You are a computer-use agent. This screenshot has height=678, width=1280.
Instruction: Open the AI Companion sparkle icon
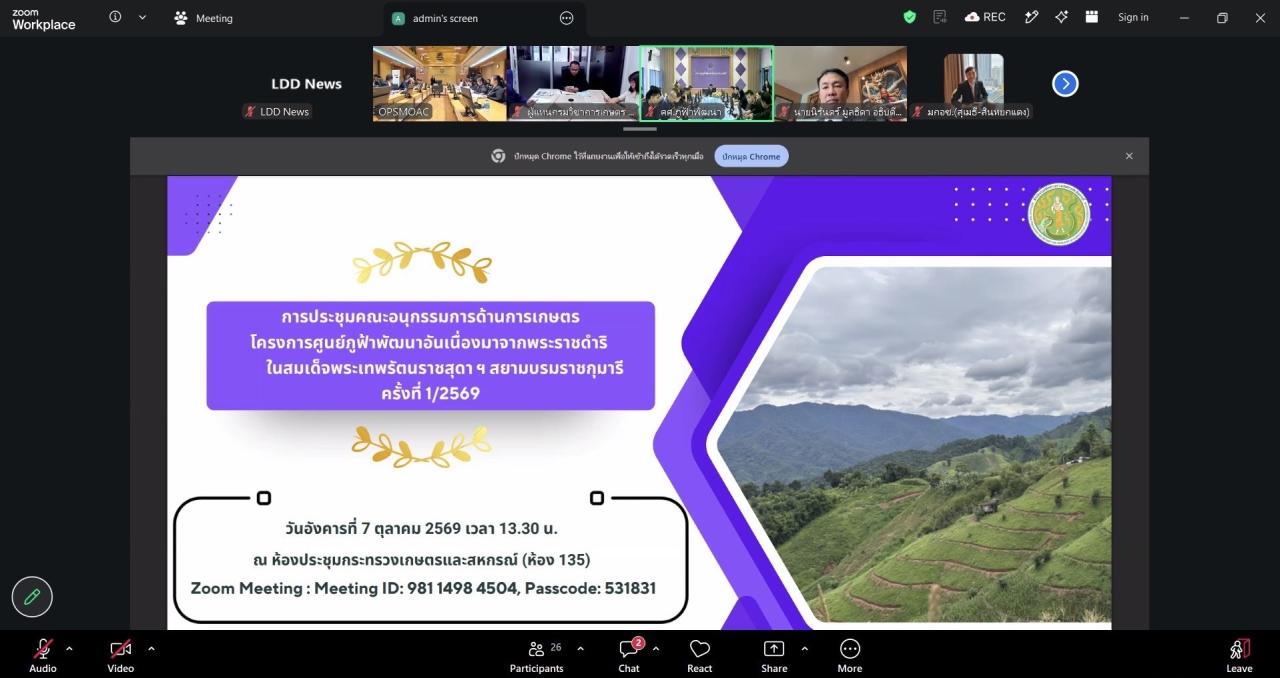[x=1062, y=17]
